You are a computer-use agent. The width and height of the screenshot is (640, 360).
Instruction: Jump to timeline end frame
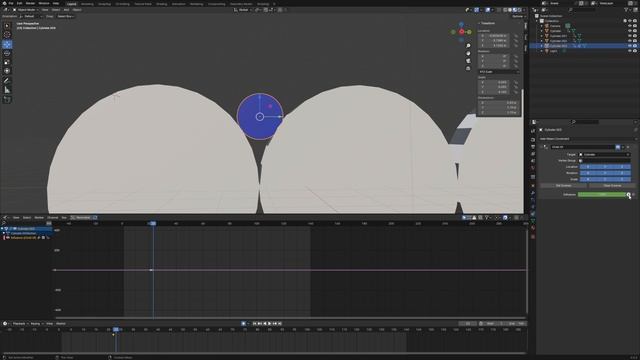280,323
